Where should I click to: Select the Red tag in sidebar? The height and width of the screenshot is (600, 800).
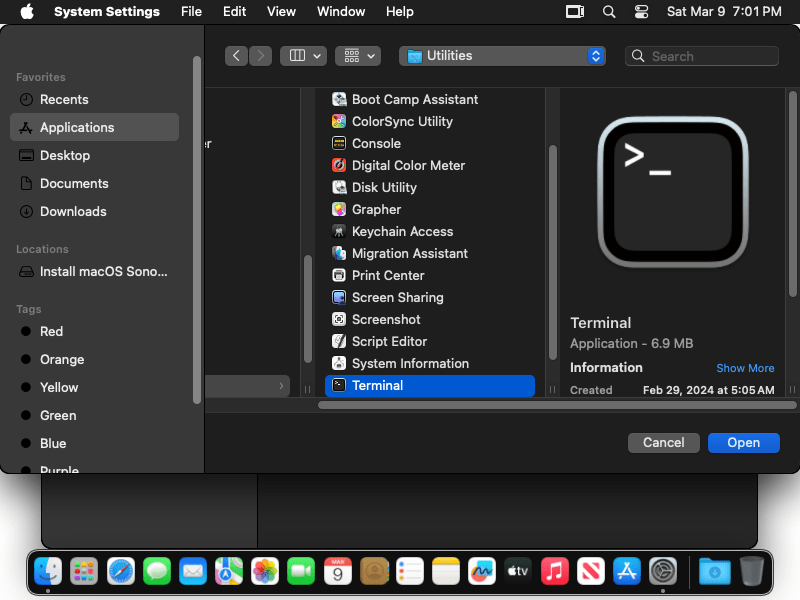[51, 331]
